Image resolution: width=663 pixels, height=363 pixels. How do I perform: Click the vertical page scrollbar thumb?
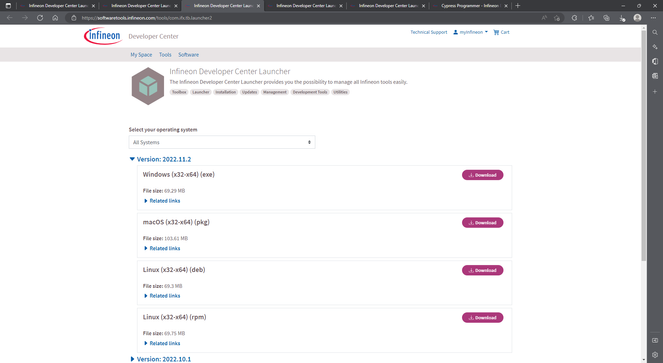click(x=644, y=146)
